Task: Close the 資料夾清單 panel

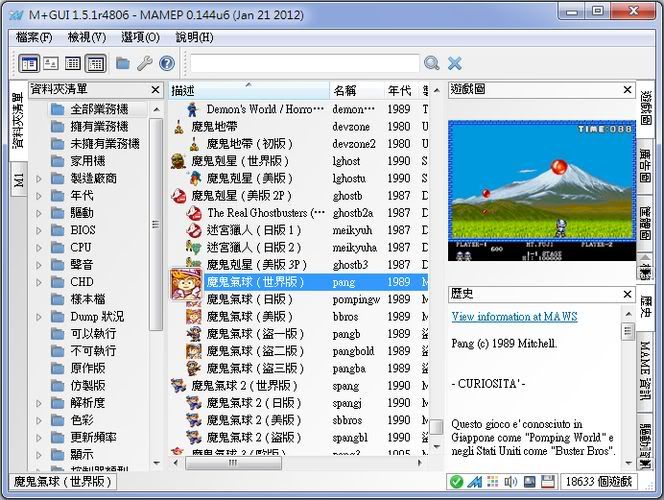Action: 155,90
